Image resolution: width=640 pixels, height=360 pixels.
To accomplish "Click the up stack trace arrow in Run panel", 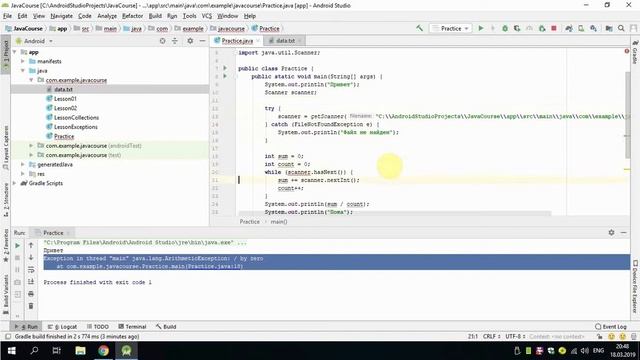I will (31, 245).
